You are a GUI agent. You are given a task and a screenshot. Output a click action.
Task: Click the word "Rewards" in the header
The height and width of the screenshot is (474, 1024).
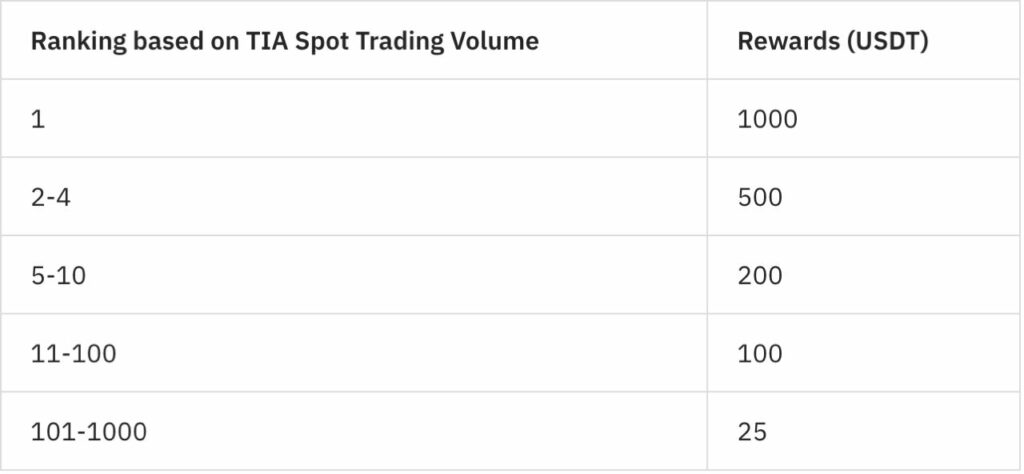[785, 42]
